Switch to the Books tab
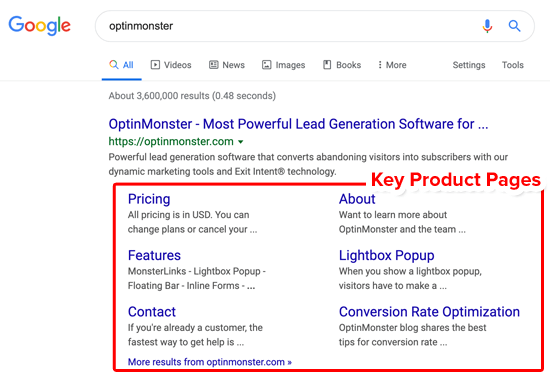This screenshot has width=550, height=377. (x=342, y=65)
